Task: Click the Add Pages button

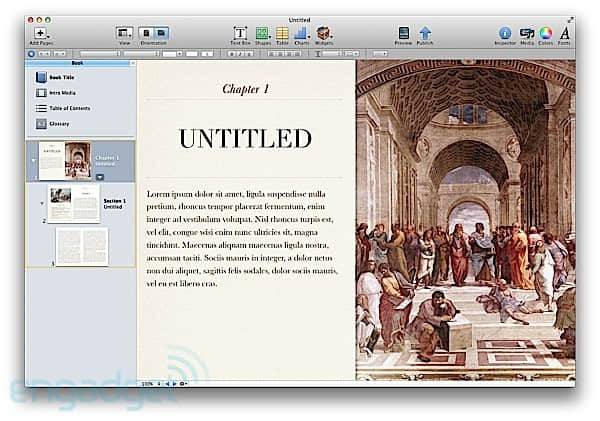Action: click(41, 34)
